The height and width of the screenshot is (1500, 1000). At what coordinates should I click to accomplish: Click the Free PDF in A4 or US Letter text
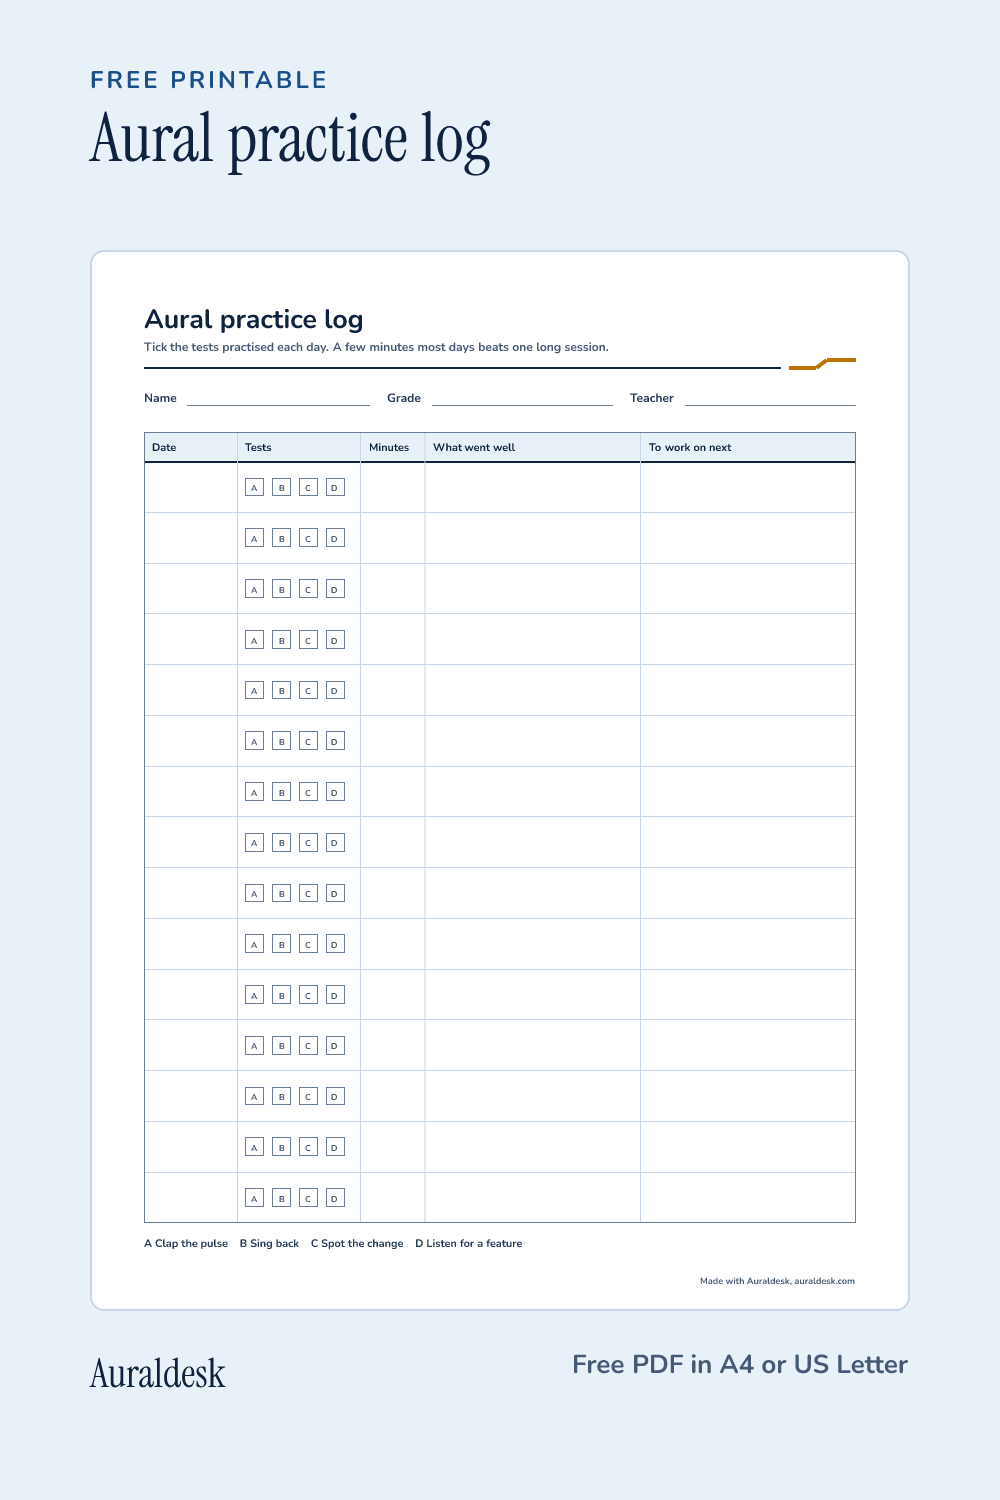coord(740,1365)
